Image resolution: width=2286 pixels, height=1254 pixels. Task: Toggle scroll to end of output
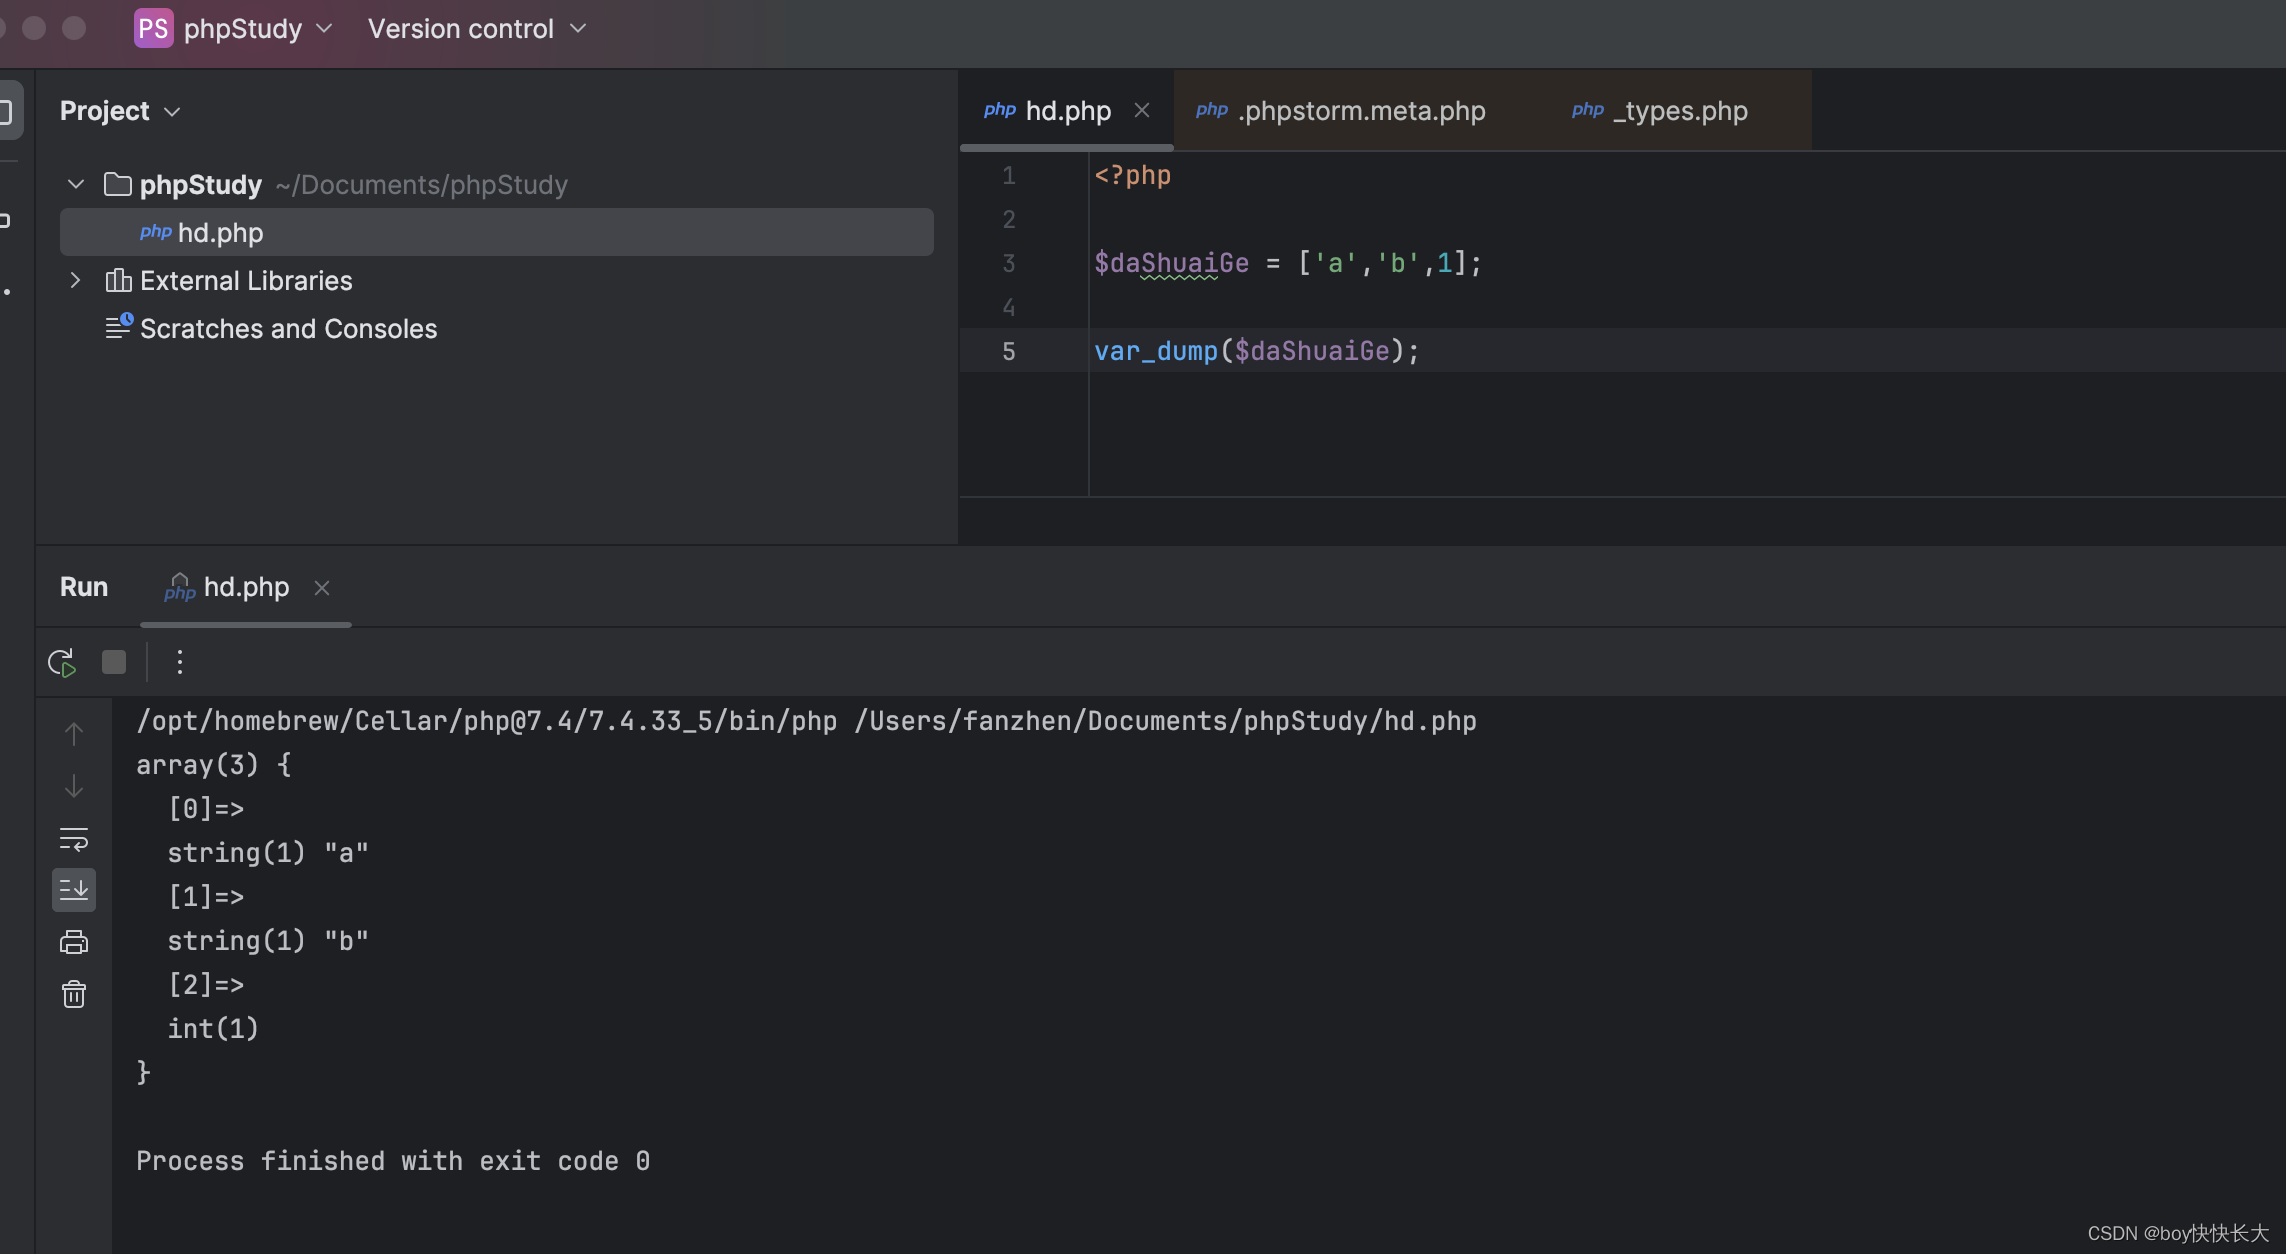pyautogui.click(x=74, y=890)
